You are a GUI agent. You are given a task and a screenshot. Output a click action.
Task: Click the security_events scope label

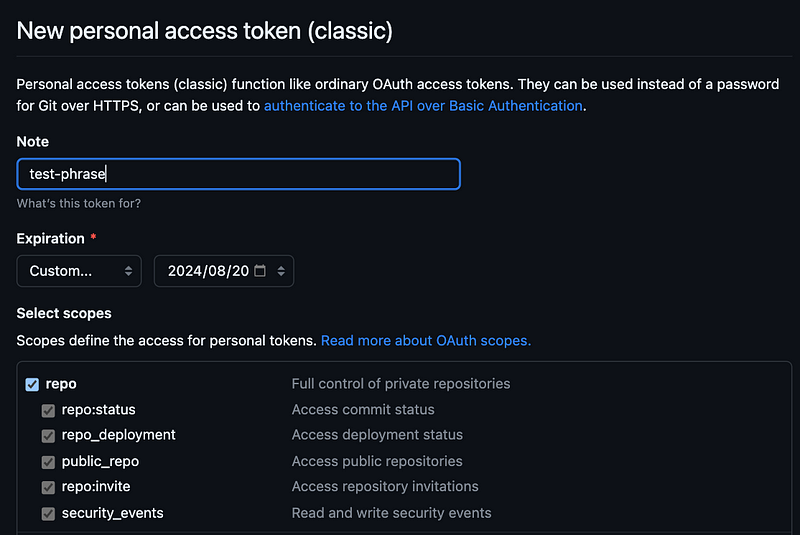pyautogui.click(x=112, y=513)
